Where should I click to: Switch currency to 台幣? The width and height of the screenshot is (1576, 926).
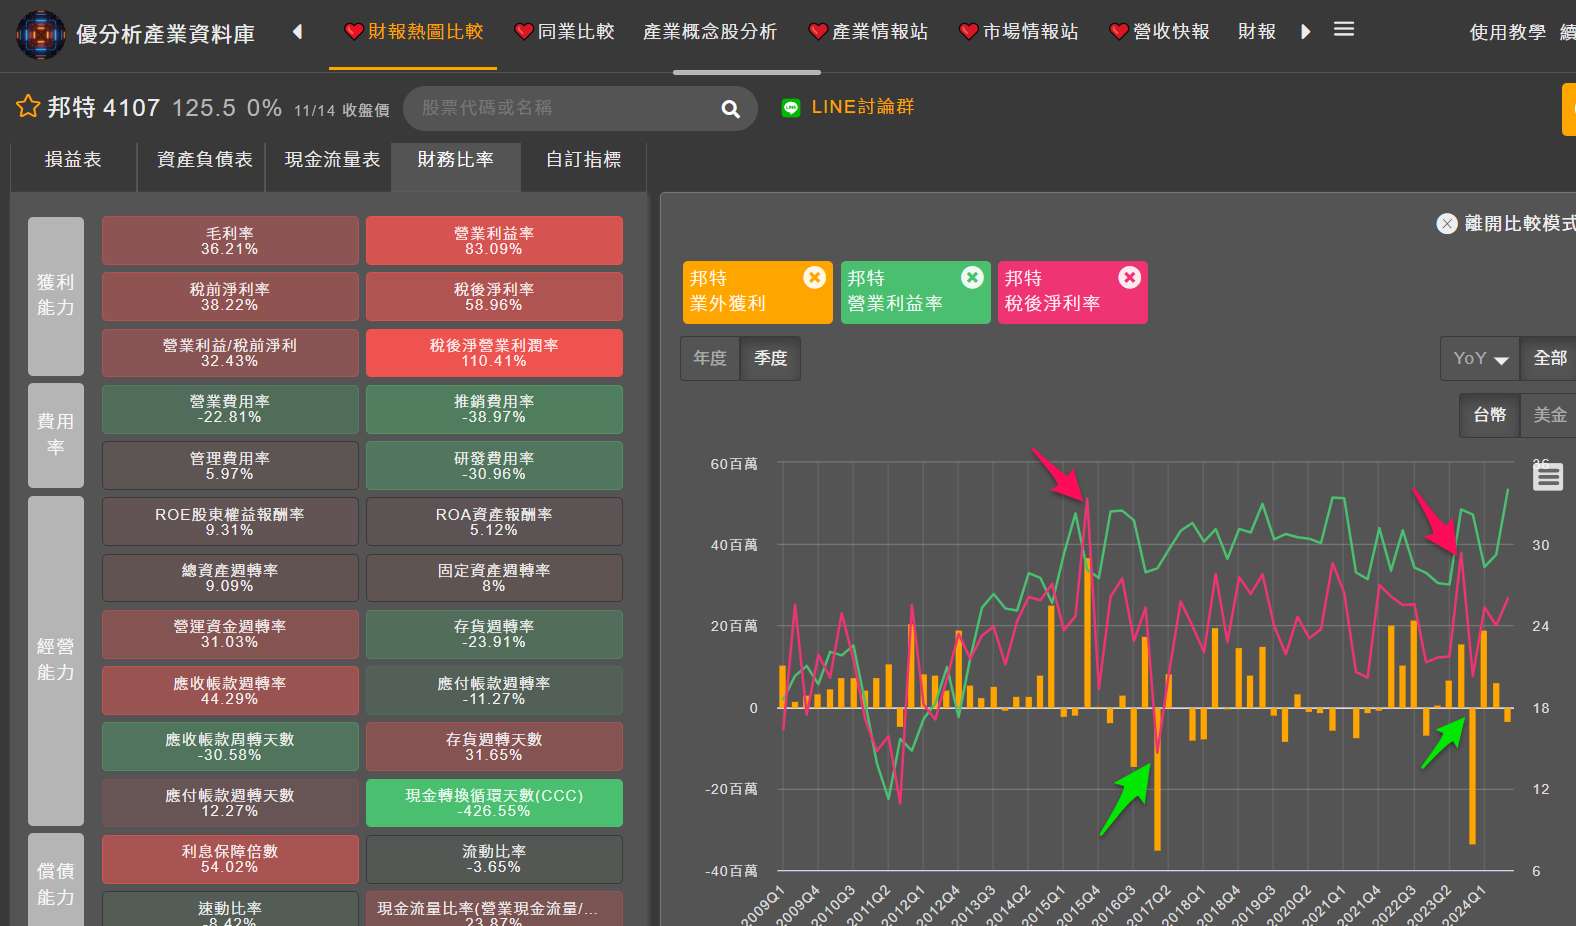coord(1489,415)
